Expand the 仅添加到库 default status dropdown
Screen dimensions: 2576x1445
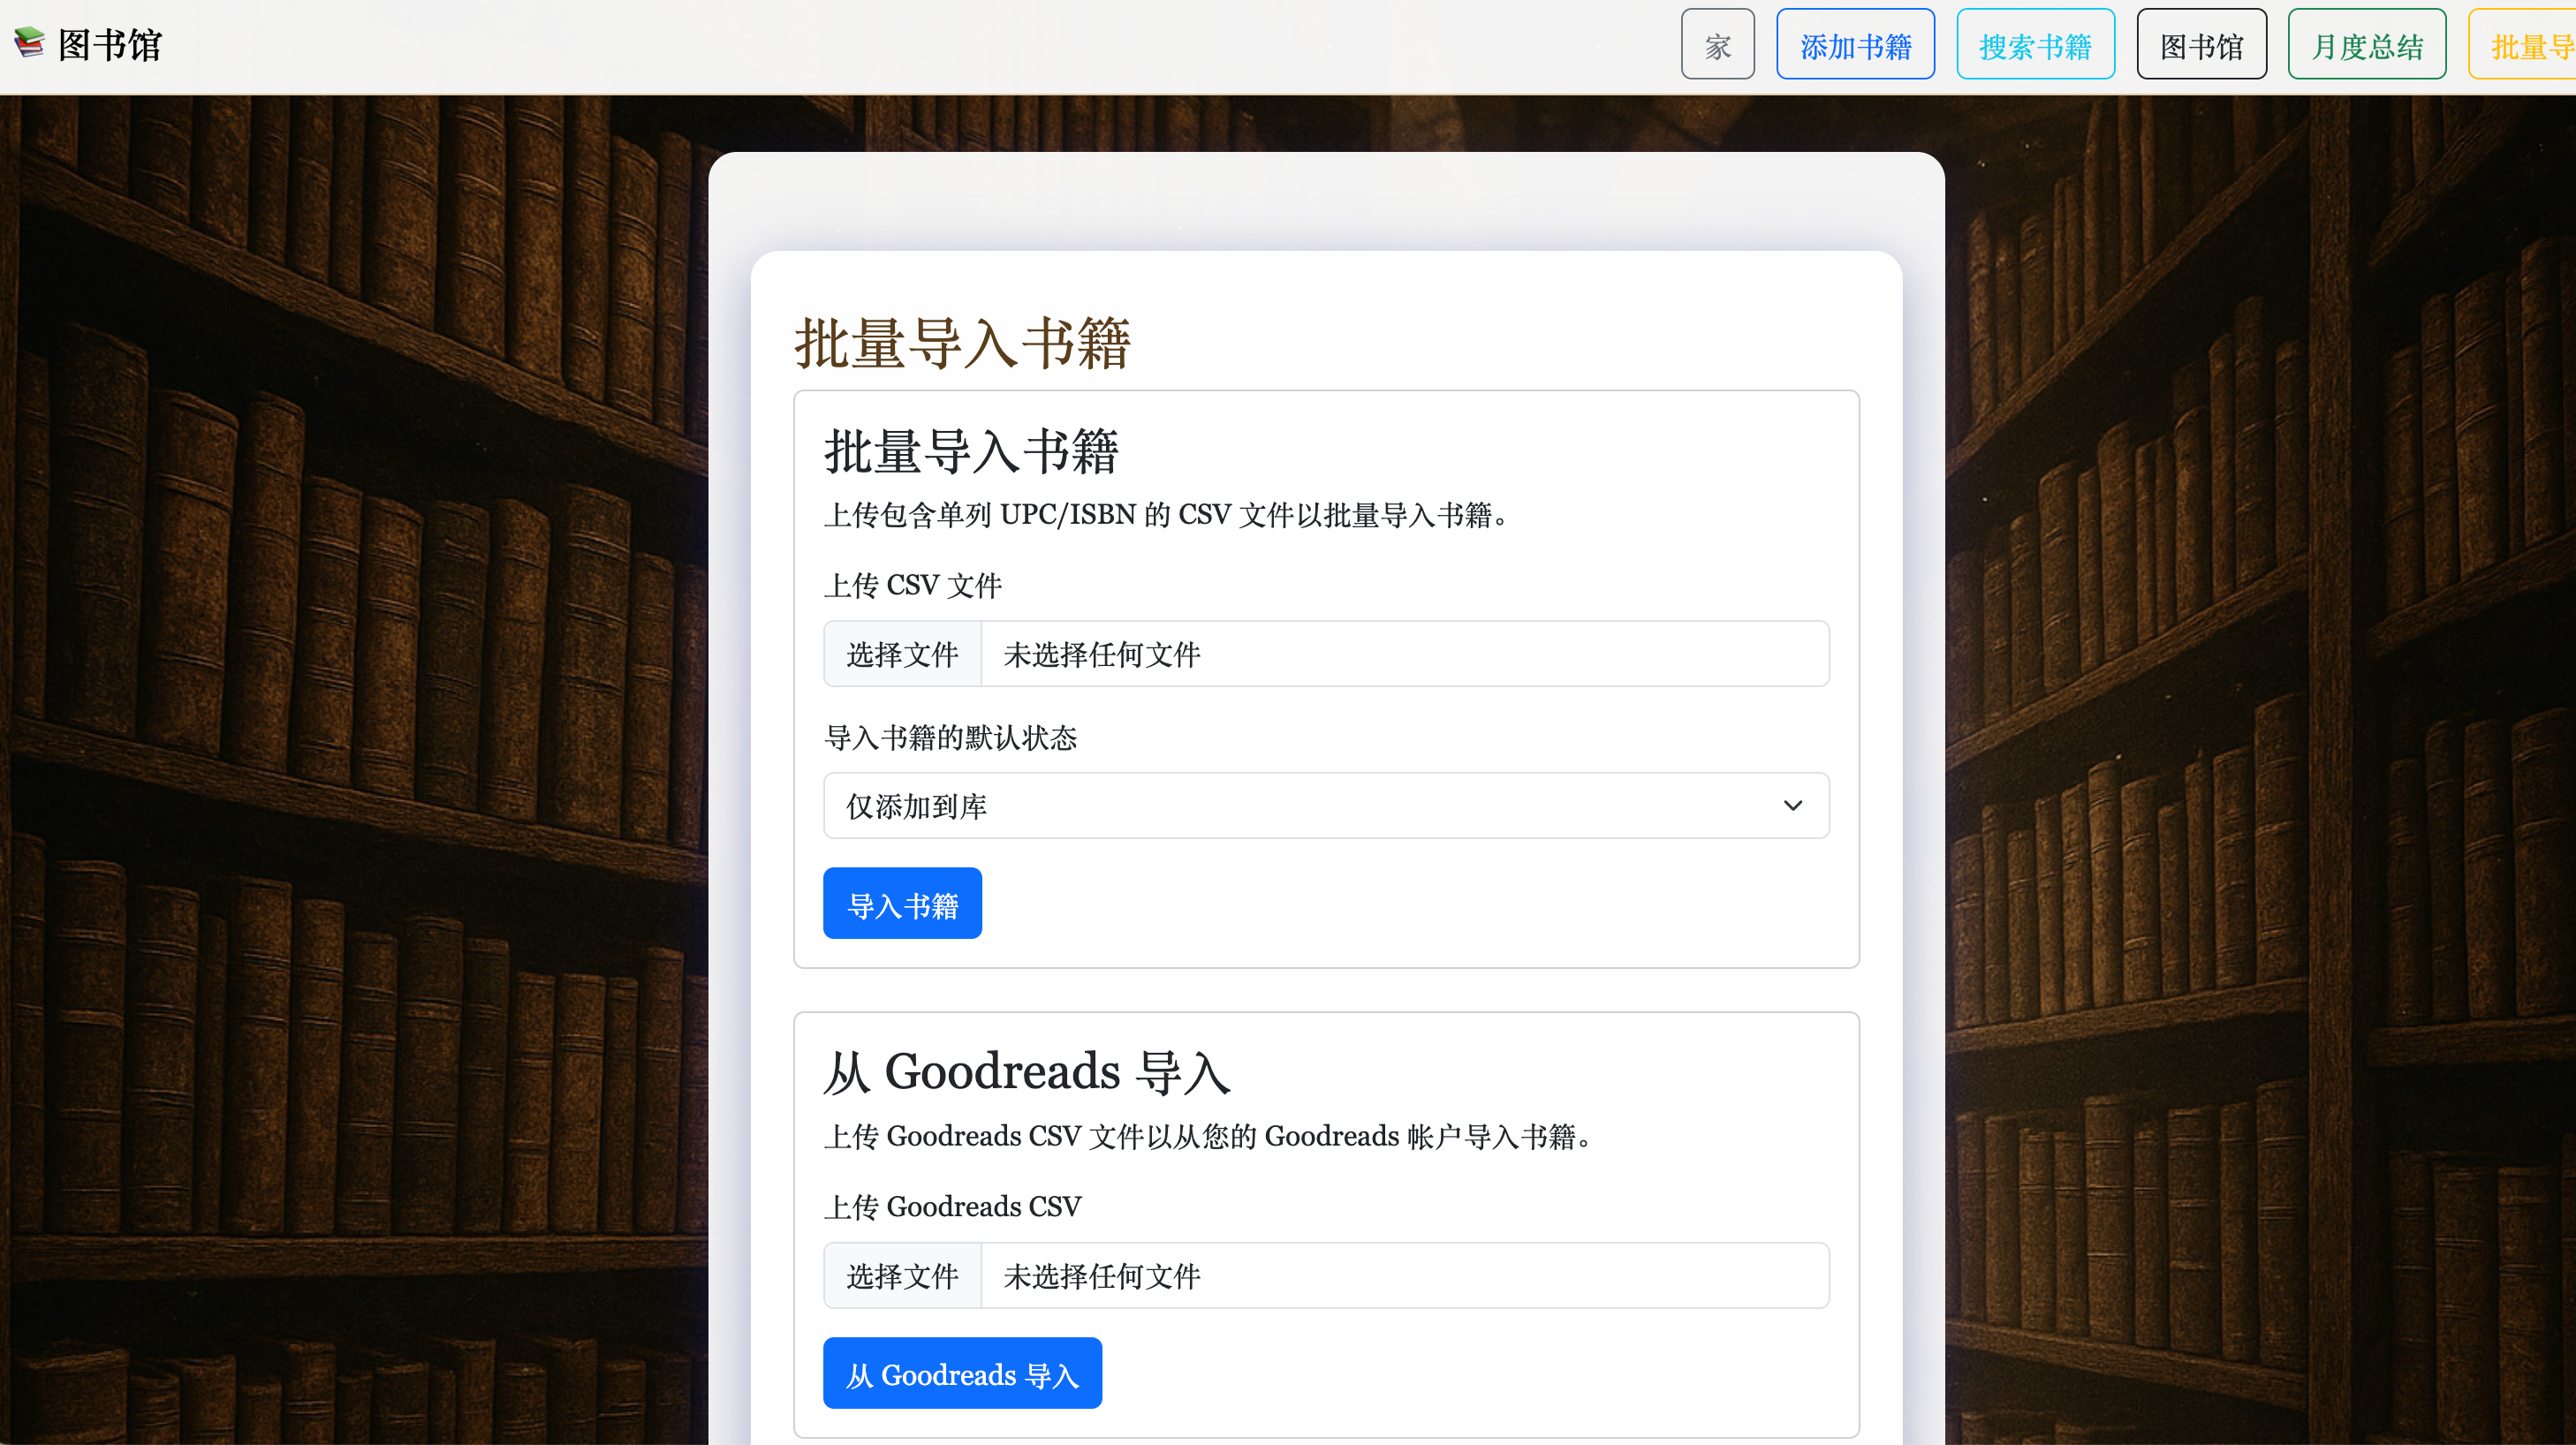[1326, 806]
